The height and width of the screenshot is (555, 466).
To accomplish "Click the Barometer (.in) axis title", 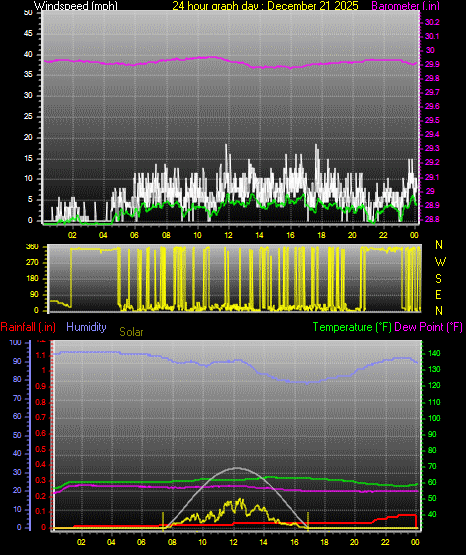I will 405,6.
